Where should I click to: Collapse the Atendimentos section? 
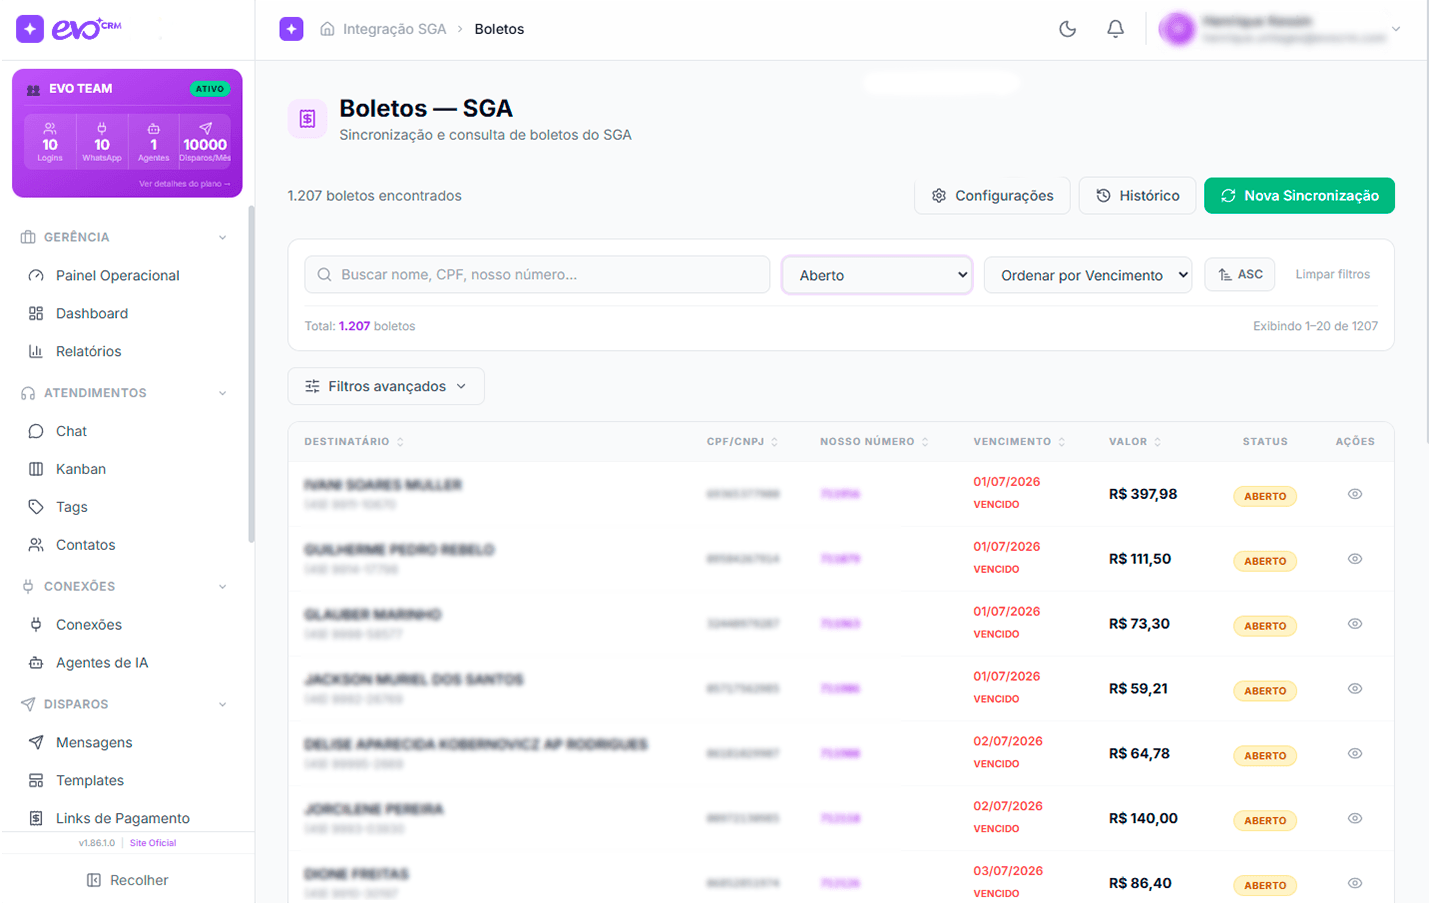coord(222,394)
